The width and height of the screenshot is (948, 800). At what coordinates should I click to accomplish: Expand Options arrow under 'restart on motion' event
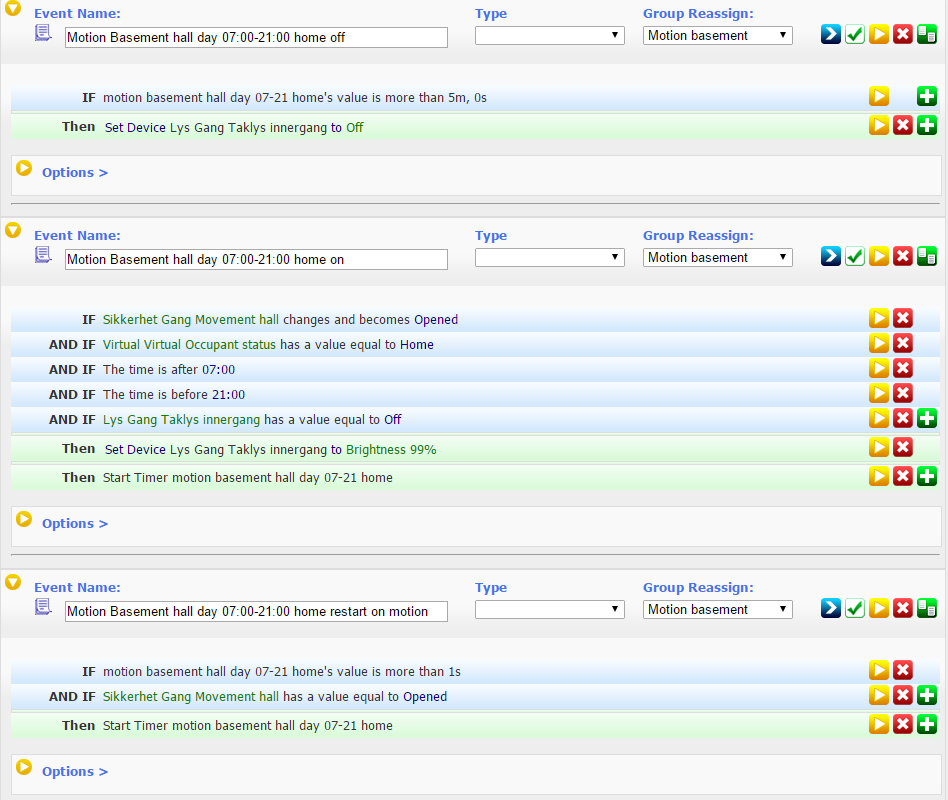click(24, 767)
